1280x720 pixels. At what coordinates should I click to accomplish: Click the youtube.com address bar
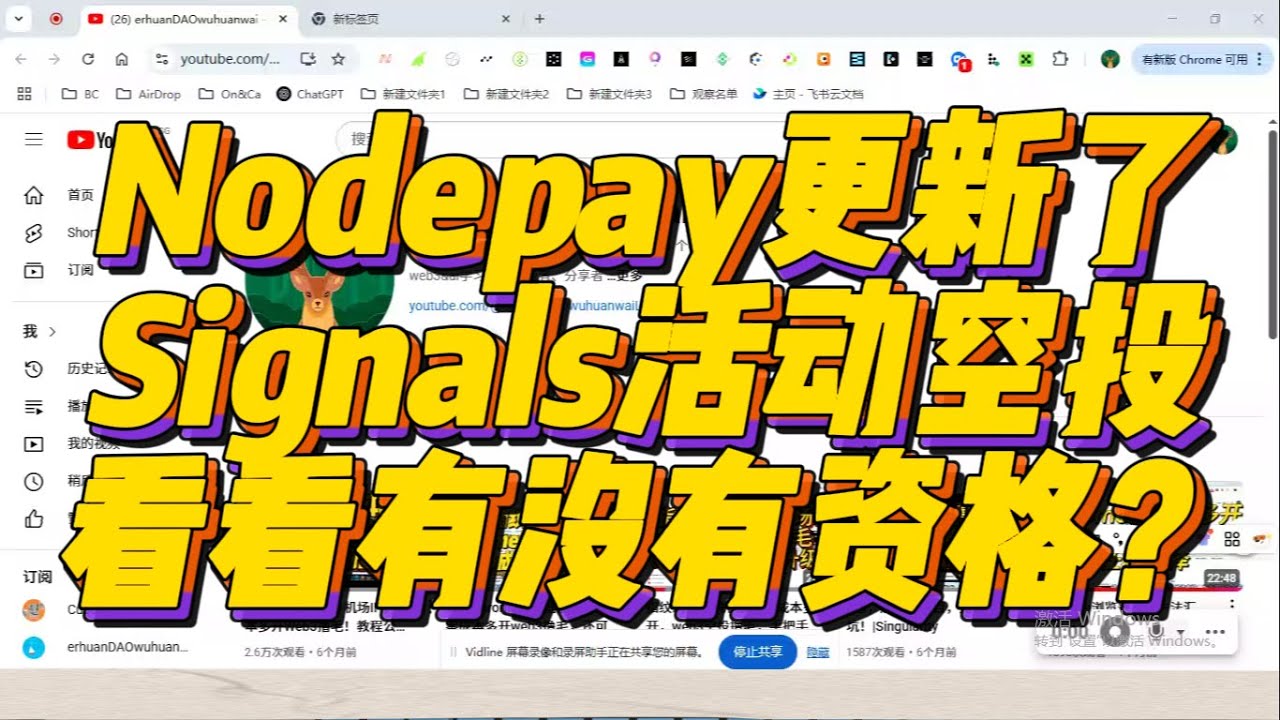[x=229, y=59]
